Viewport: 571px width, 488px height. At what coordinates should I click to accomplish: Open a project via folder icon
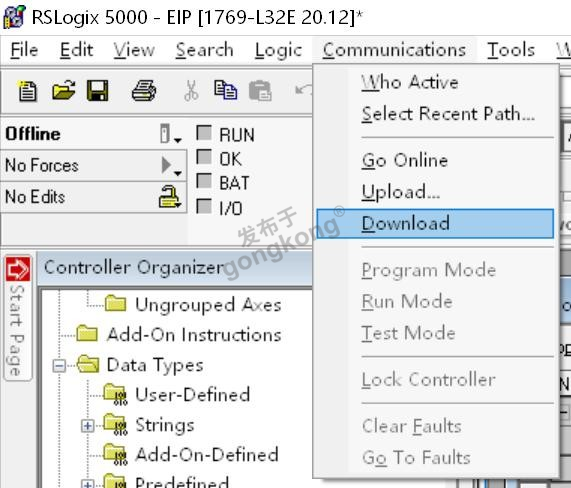[63, 90]
